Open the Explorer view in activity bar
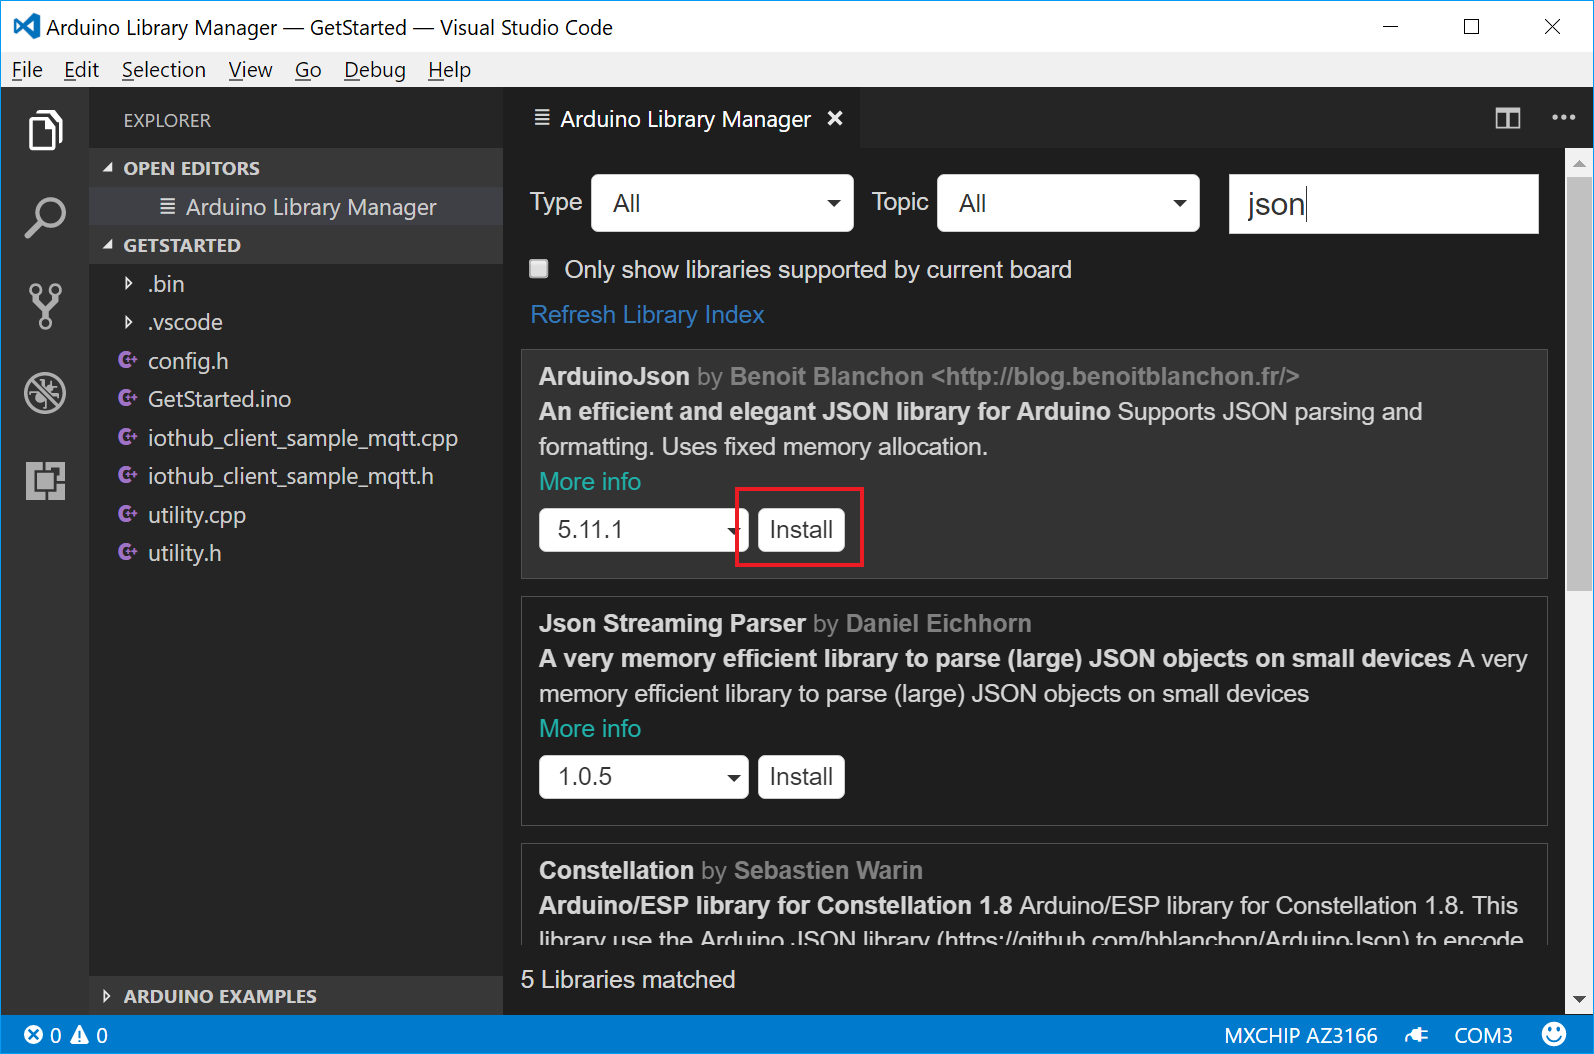The image size is (1594, 1054). tap(45, 130)
